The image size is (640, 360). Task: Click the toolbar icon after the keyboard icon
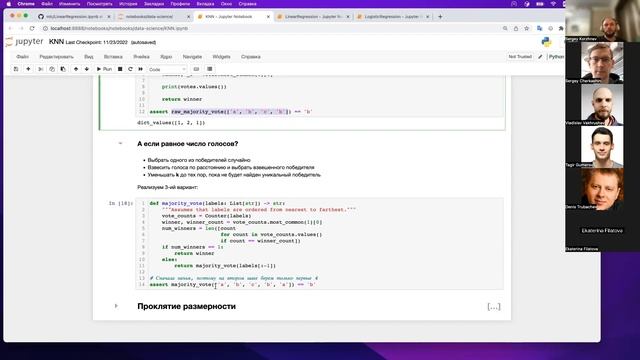(x=210, y=69)
